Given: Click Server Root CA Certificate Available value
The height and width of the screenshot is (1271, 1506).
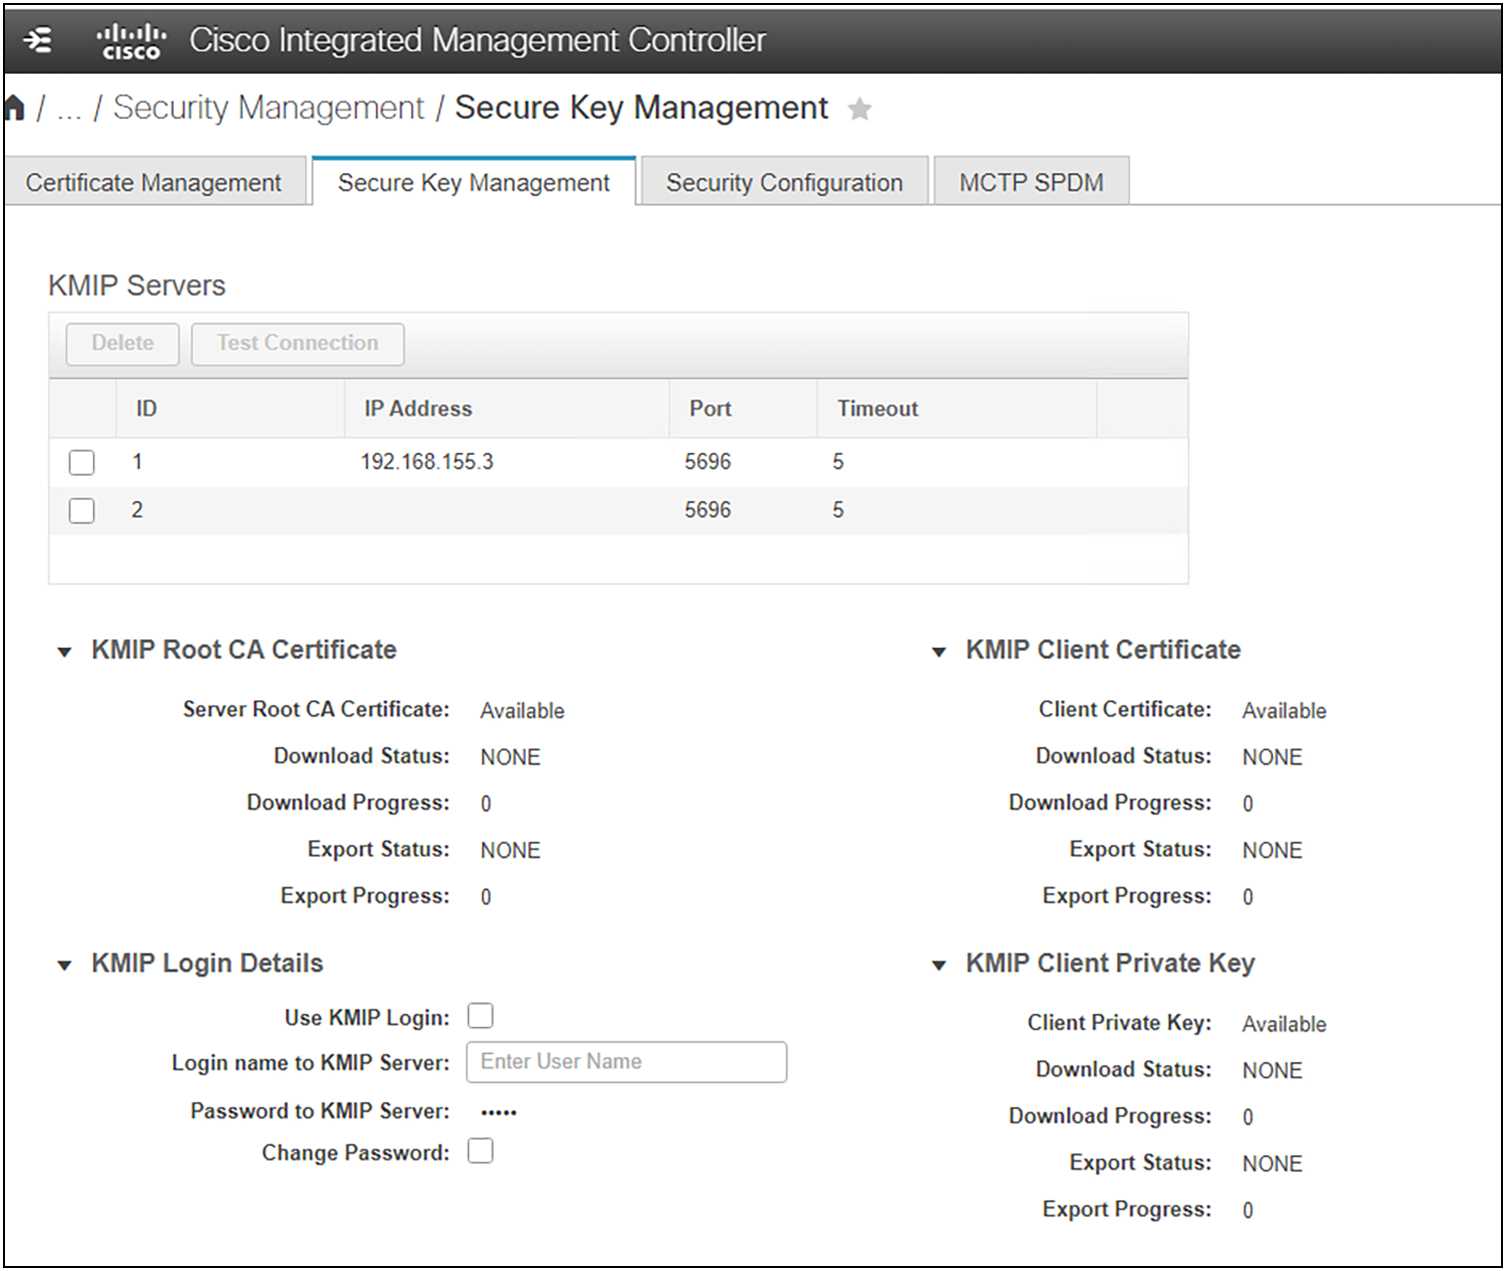Looking at the screenshot, I should [x=522, y=711].
